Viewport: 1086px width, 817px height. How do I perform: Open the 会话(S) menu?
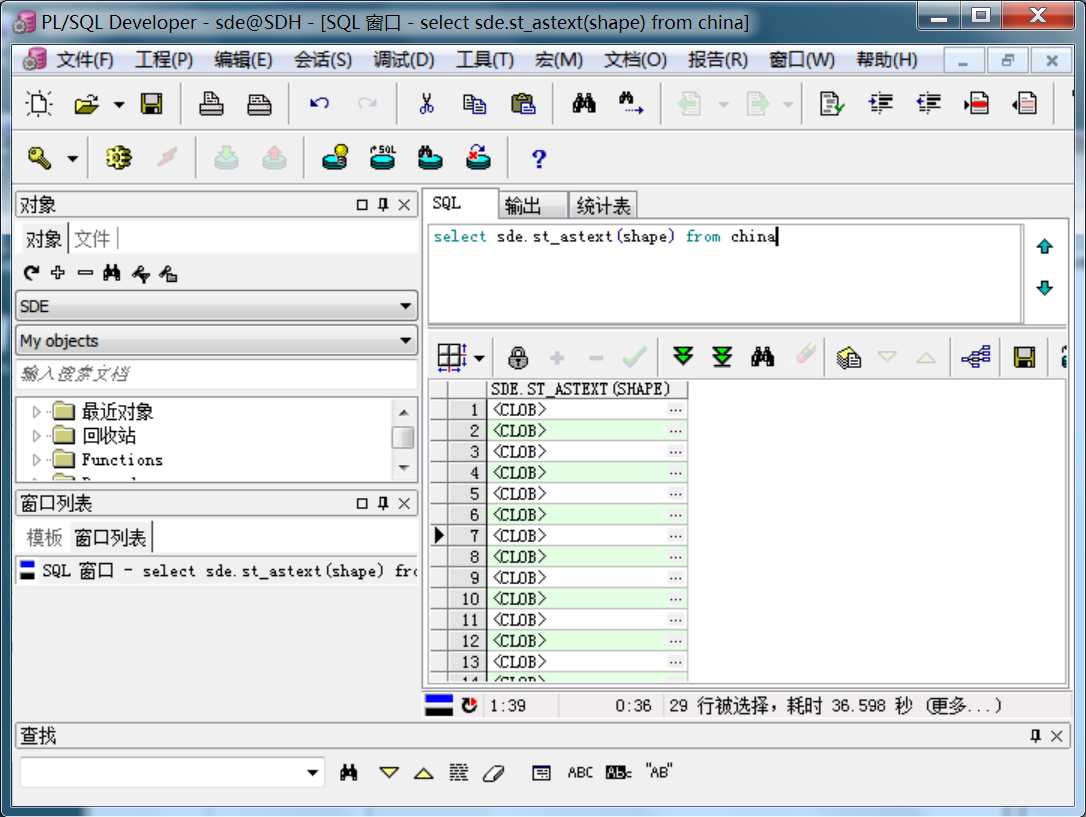(323, 60)
